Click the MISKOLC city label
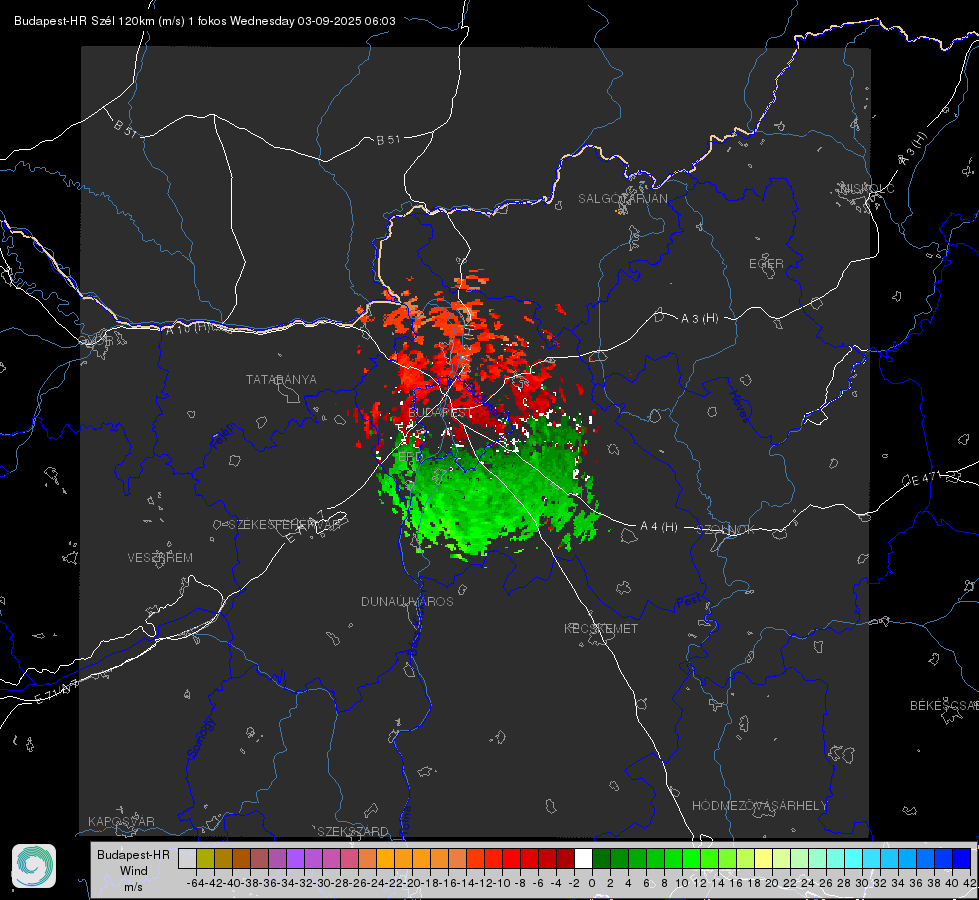The width and height of the screenshot is (979, 900). pos(867,189)
